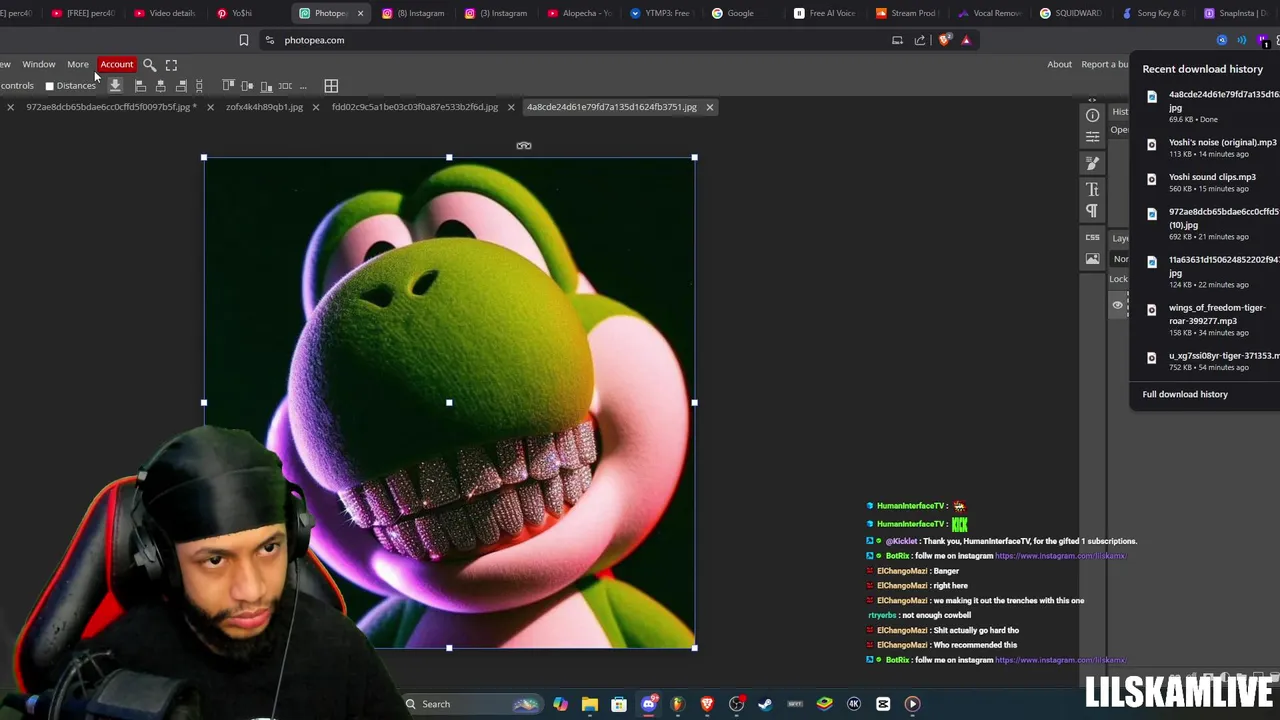Screen dimensions: 1280x720
Task: Click the Photopea search magnifier icon
Action: (149, 65)
